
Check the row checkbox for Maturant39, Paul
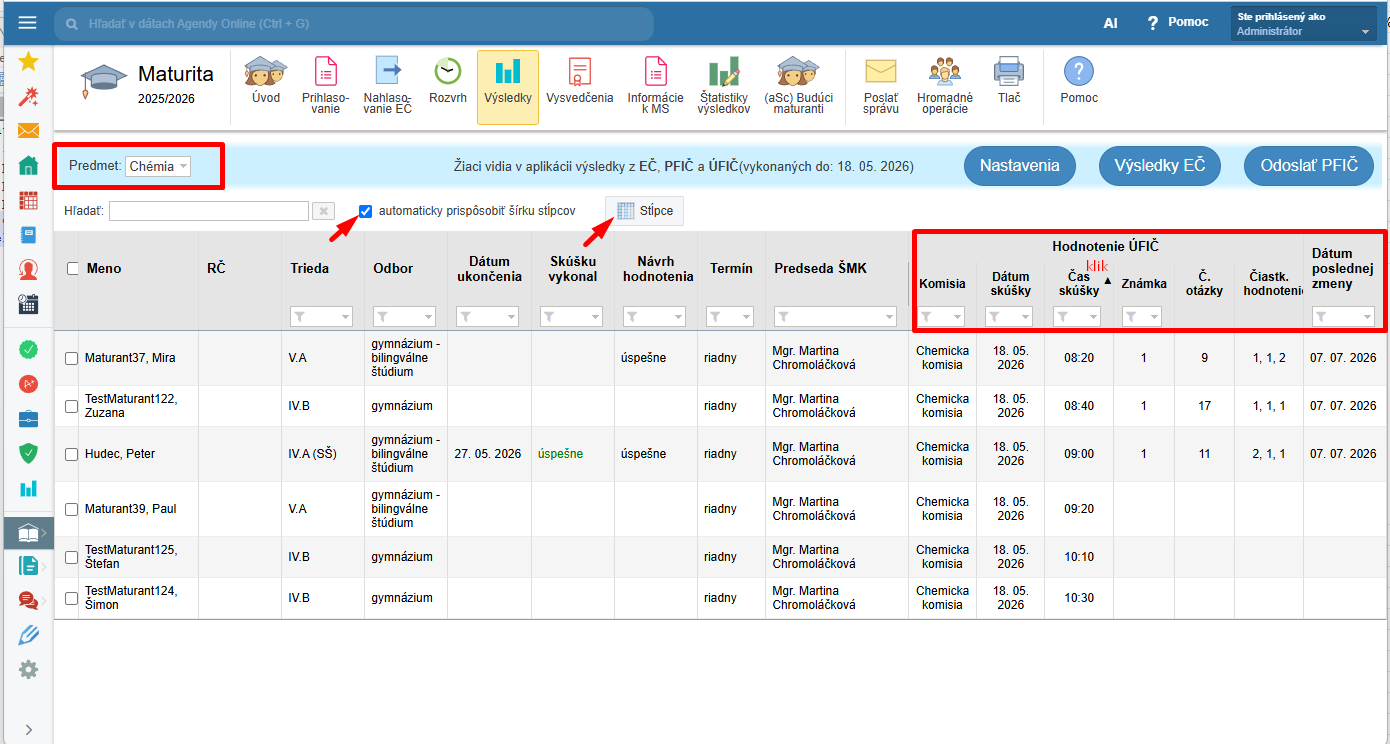(x=71, y=509)
